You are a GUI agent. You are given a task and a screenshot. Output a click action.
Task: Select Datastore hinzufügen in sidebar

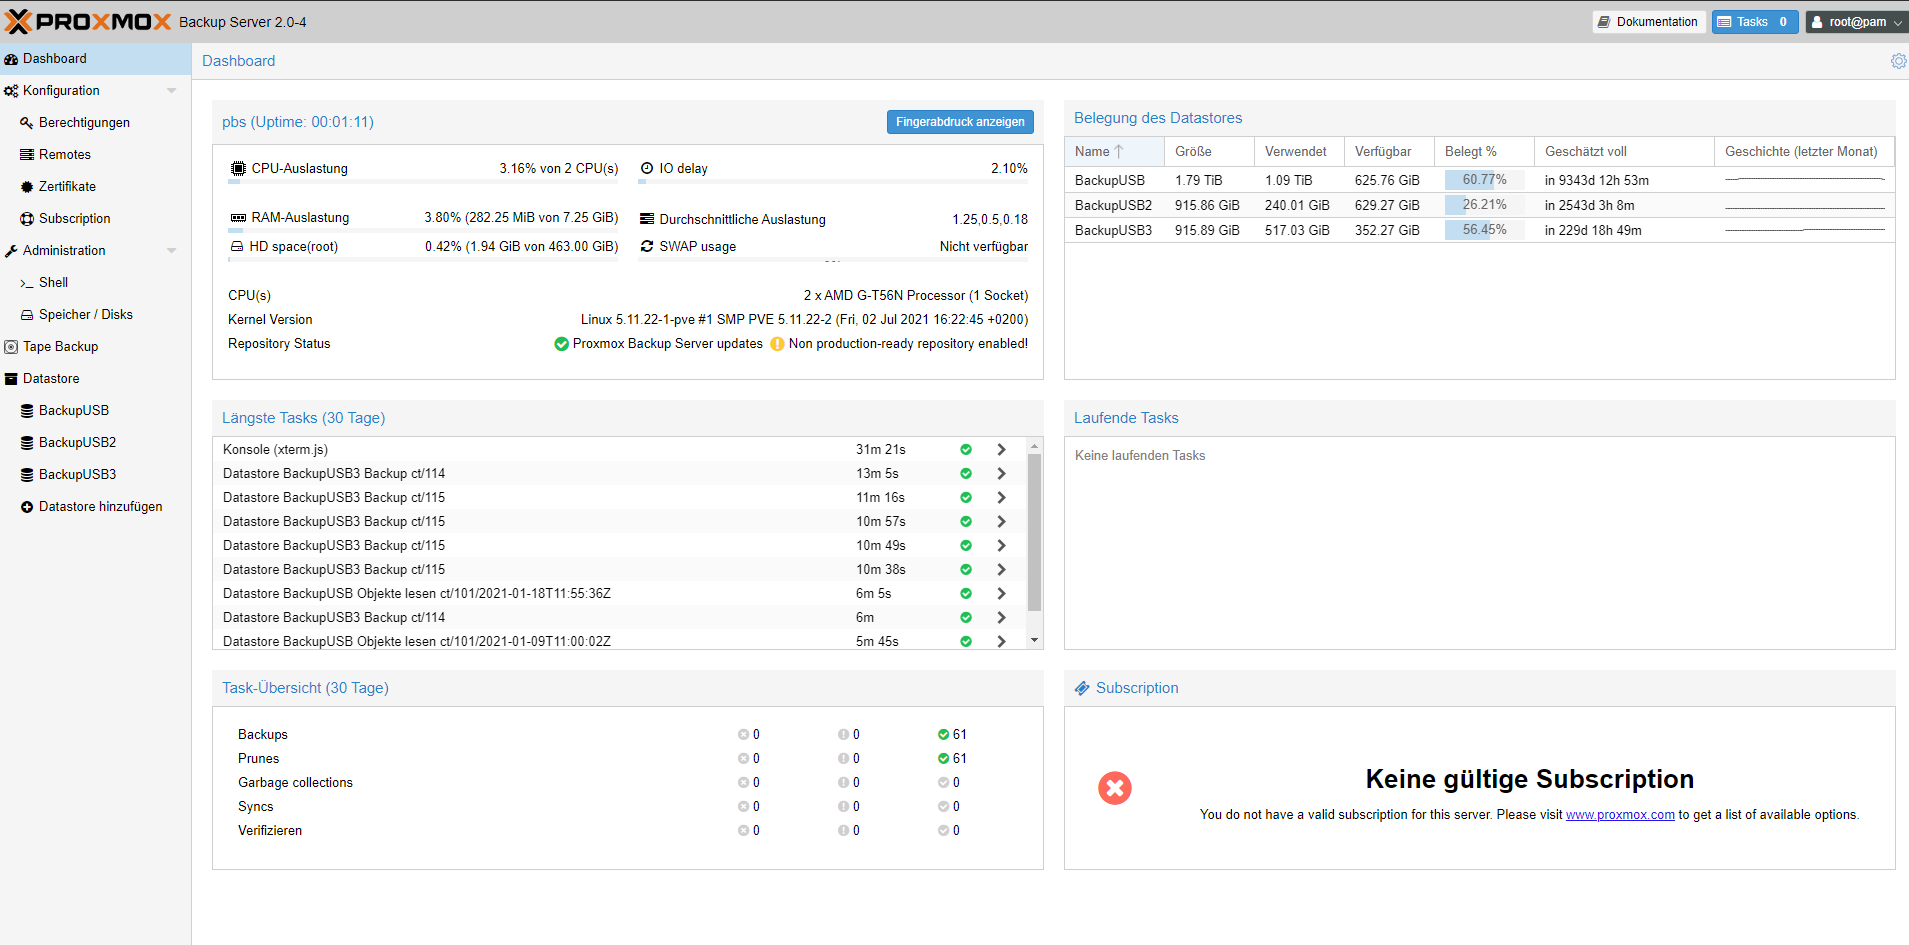pos(96,507)
